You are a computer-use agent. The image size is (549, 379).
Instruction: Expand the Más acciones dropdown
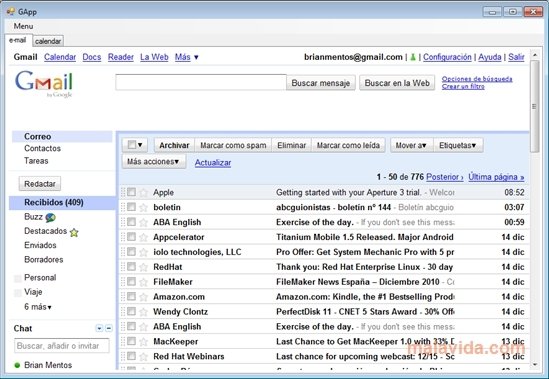tap(154, 162)
